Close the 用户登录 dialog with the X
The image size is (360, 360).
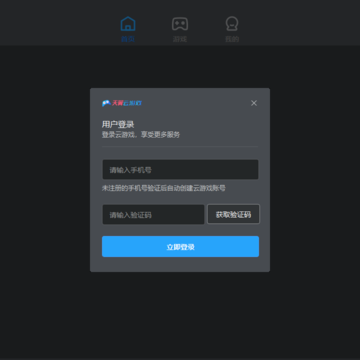[x=254, y=103]
